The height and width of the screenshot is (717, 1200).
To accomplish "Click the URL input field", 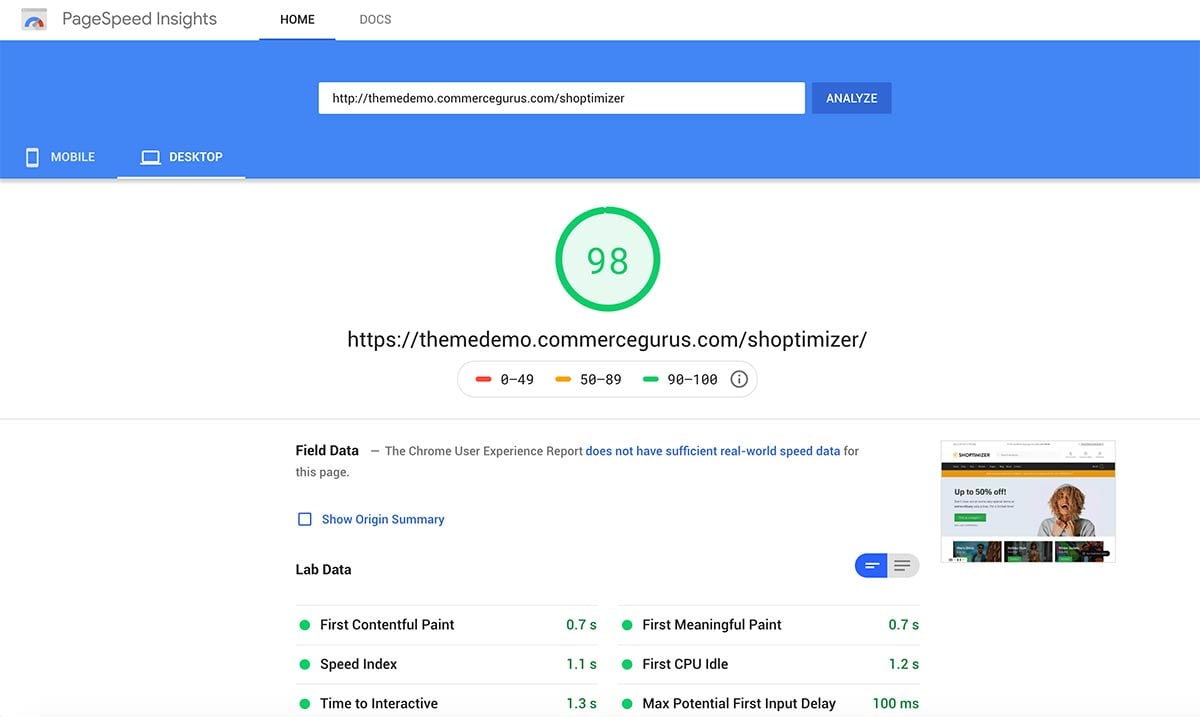I will (x=561, y=98).
